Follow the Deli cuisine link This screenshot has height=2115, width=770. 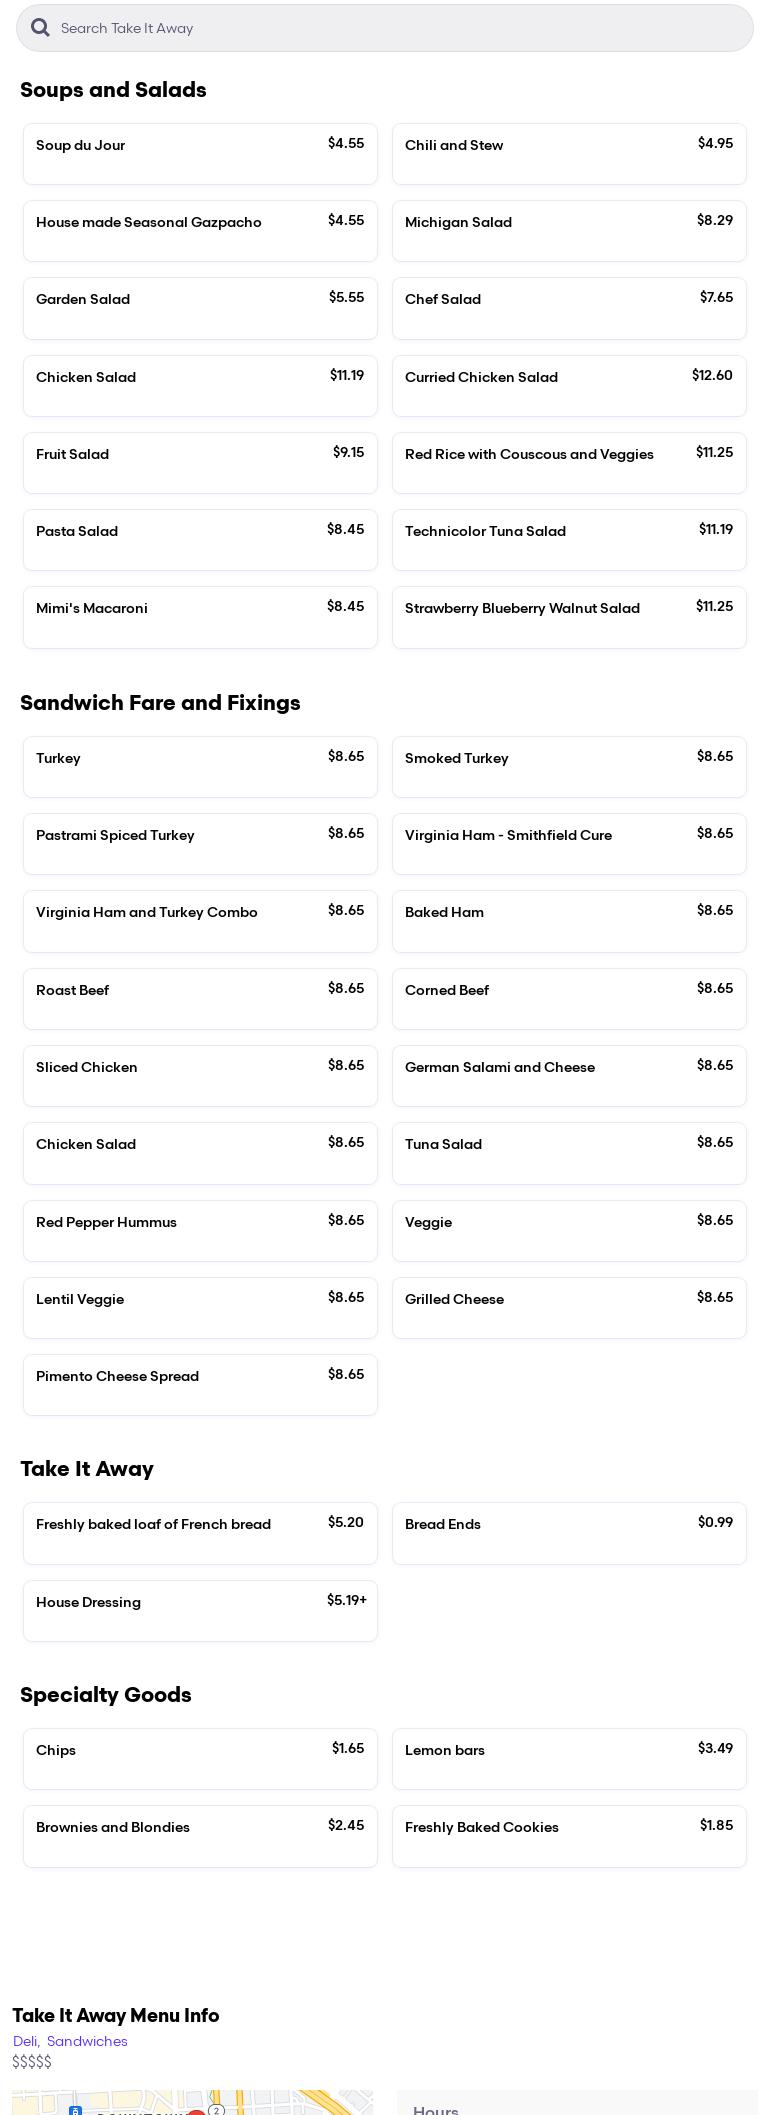[25, 2041]
